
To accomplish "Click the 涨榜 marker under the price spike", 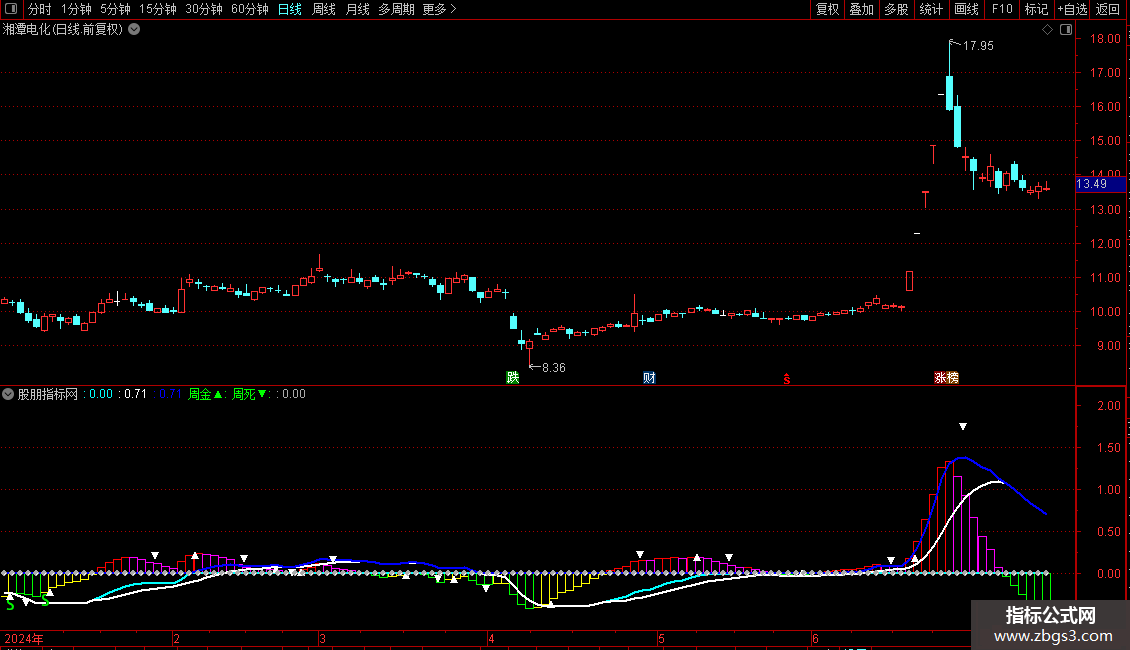I will point(946,378).
